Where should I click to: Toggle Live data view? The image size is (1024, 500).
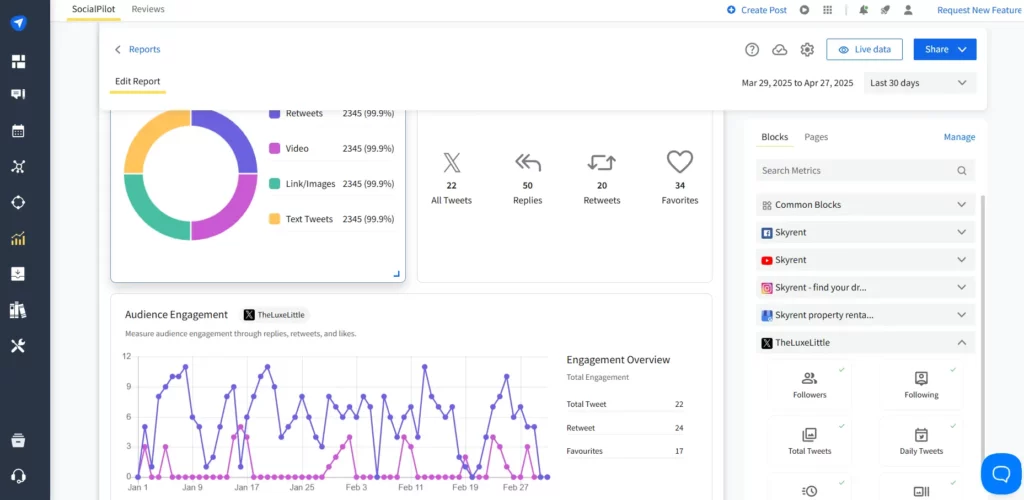(864, 50)
